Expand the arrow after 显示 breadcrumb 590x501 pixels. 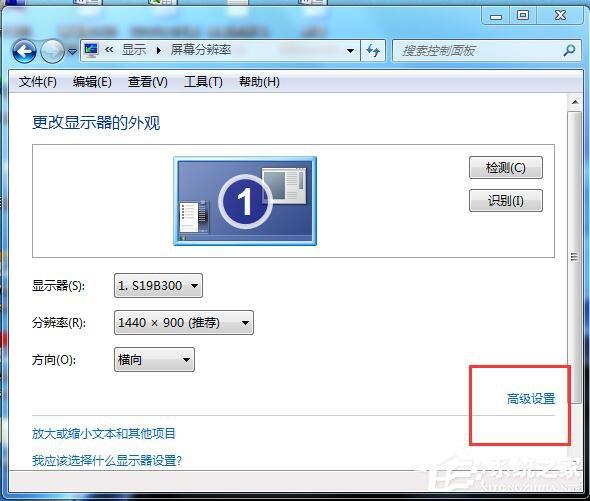pyautogui.click(x=159, y=50)
